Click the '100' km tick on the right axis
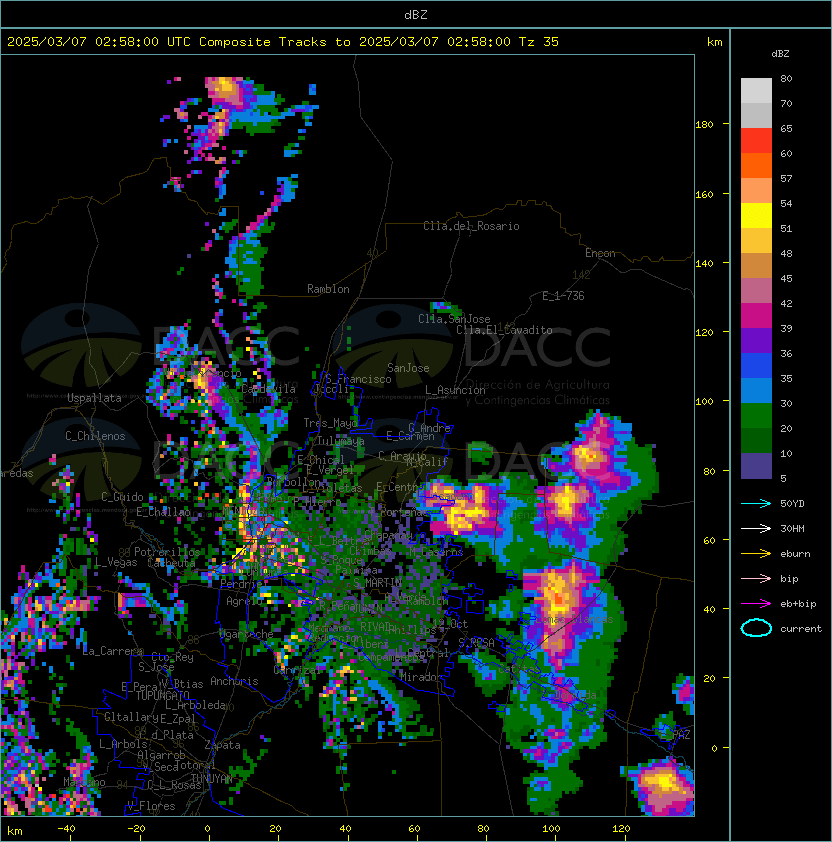 point(704,402)
